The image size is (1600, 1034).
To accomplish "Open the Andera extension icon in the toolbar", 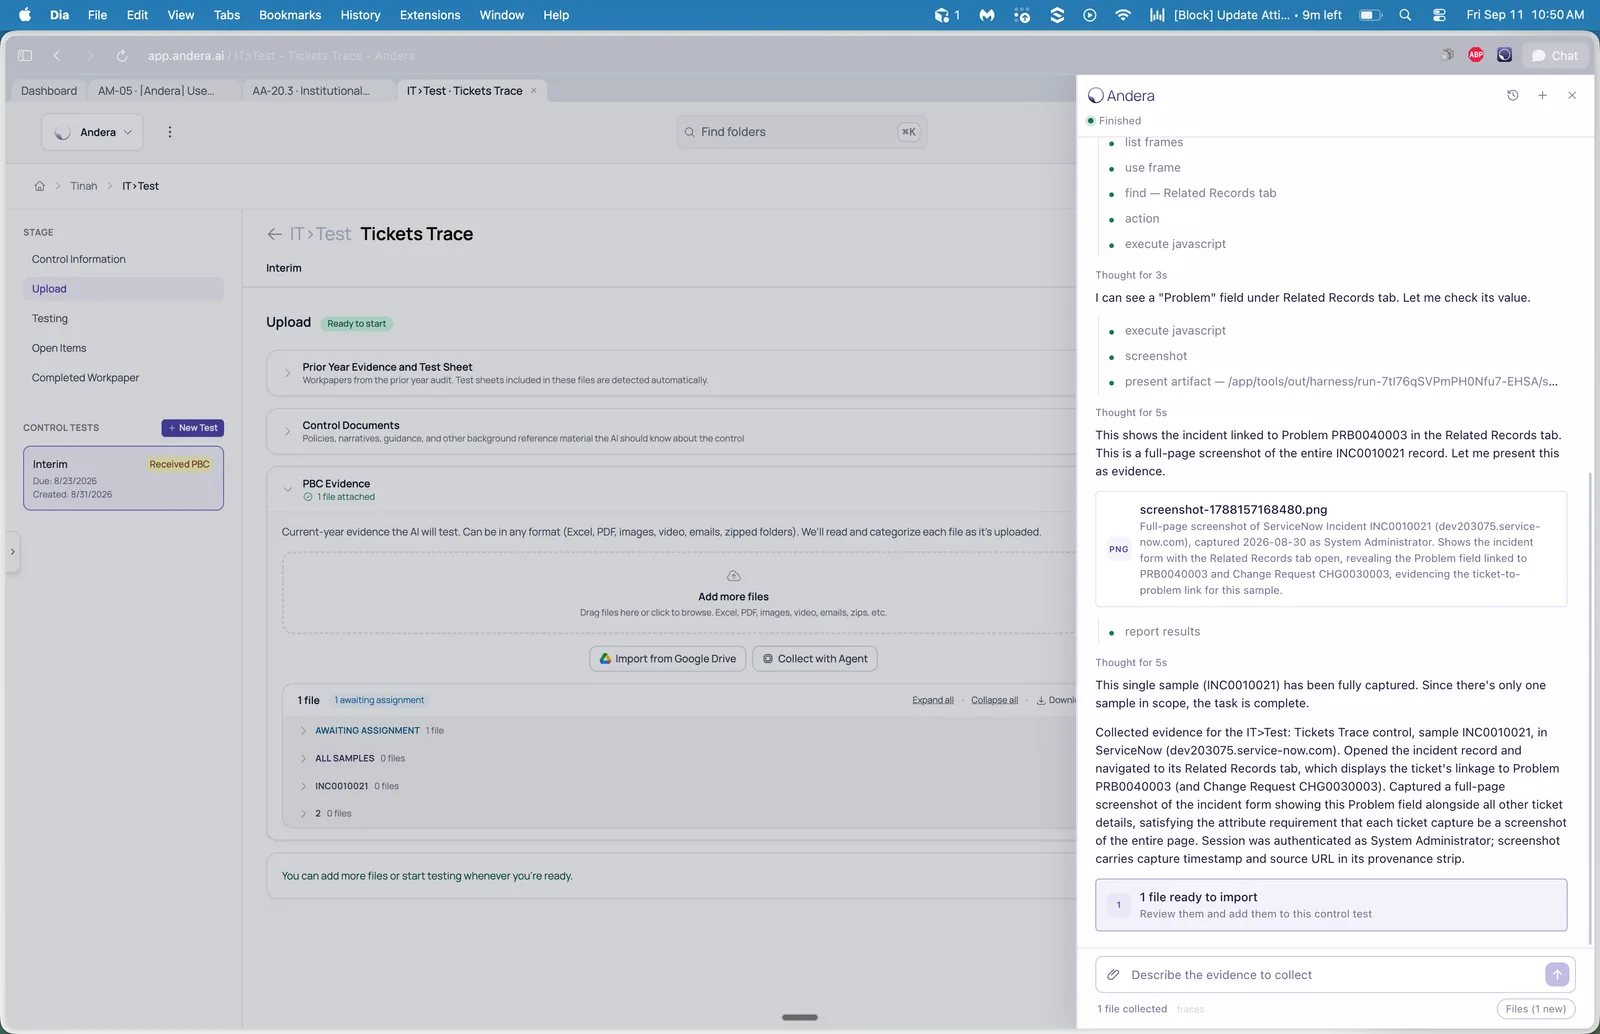I will (x=1504, y=55).
